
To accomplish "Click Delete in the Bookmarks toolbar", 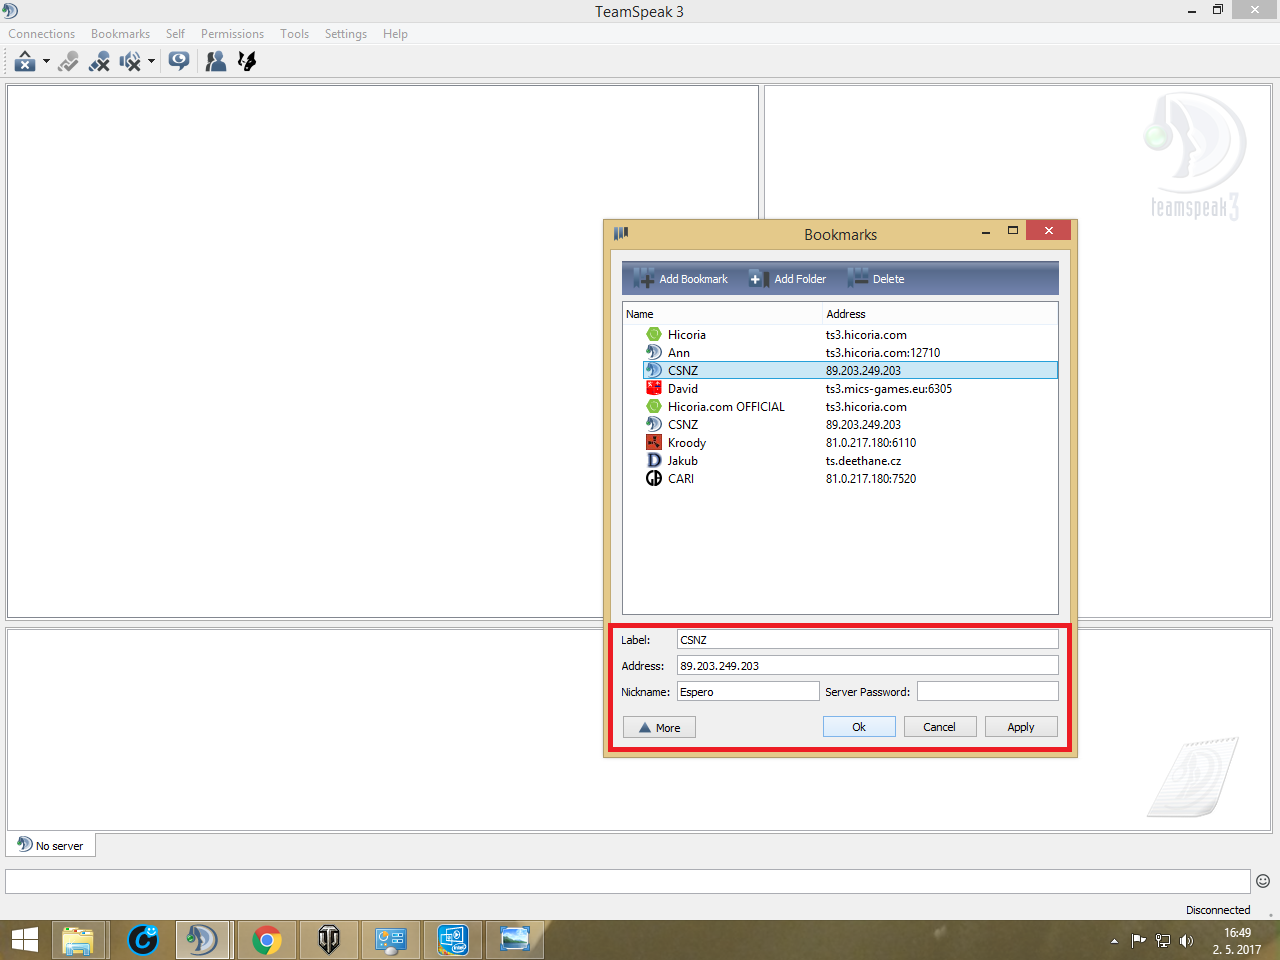I will click(x=876, y=279).
